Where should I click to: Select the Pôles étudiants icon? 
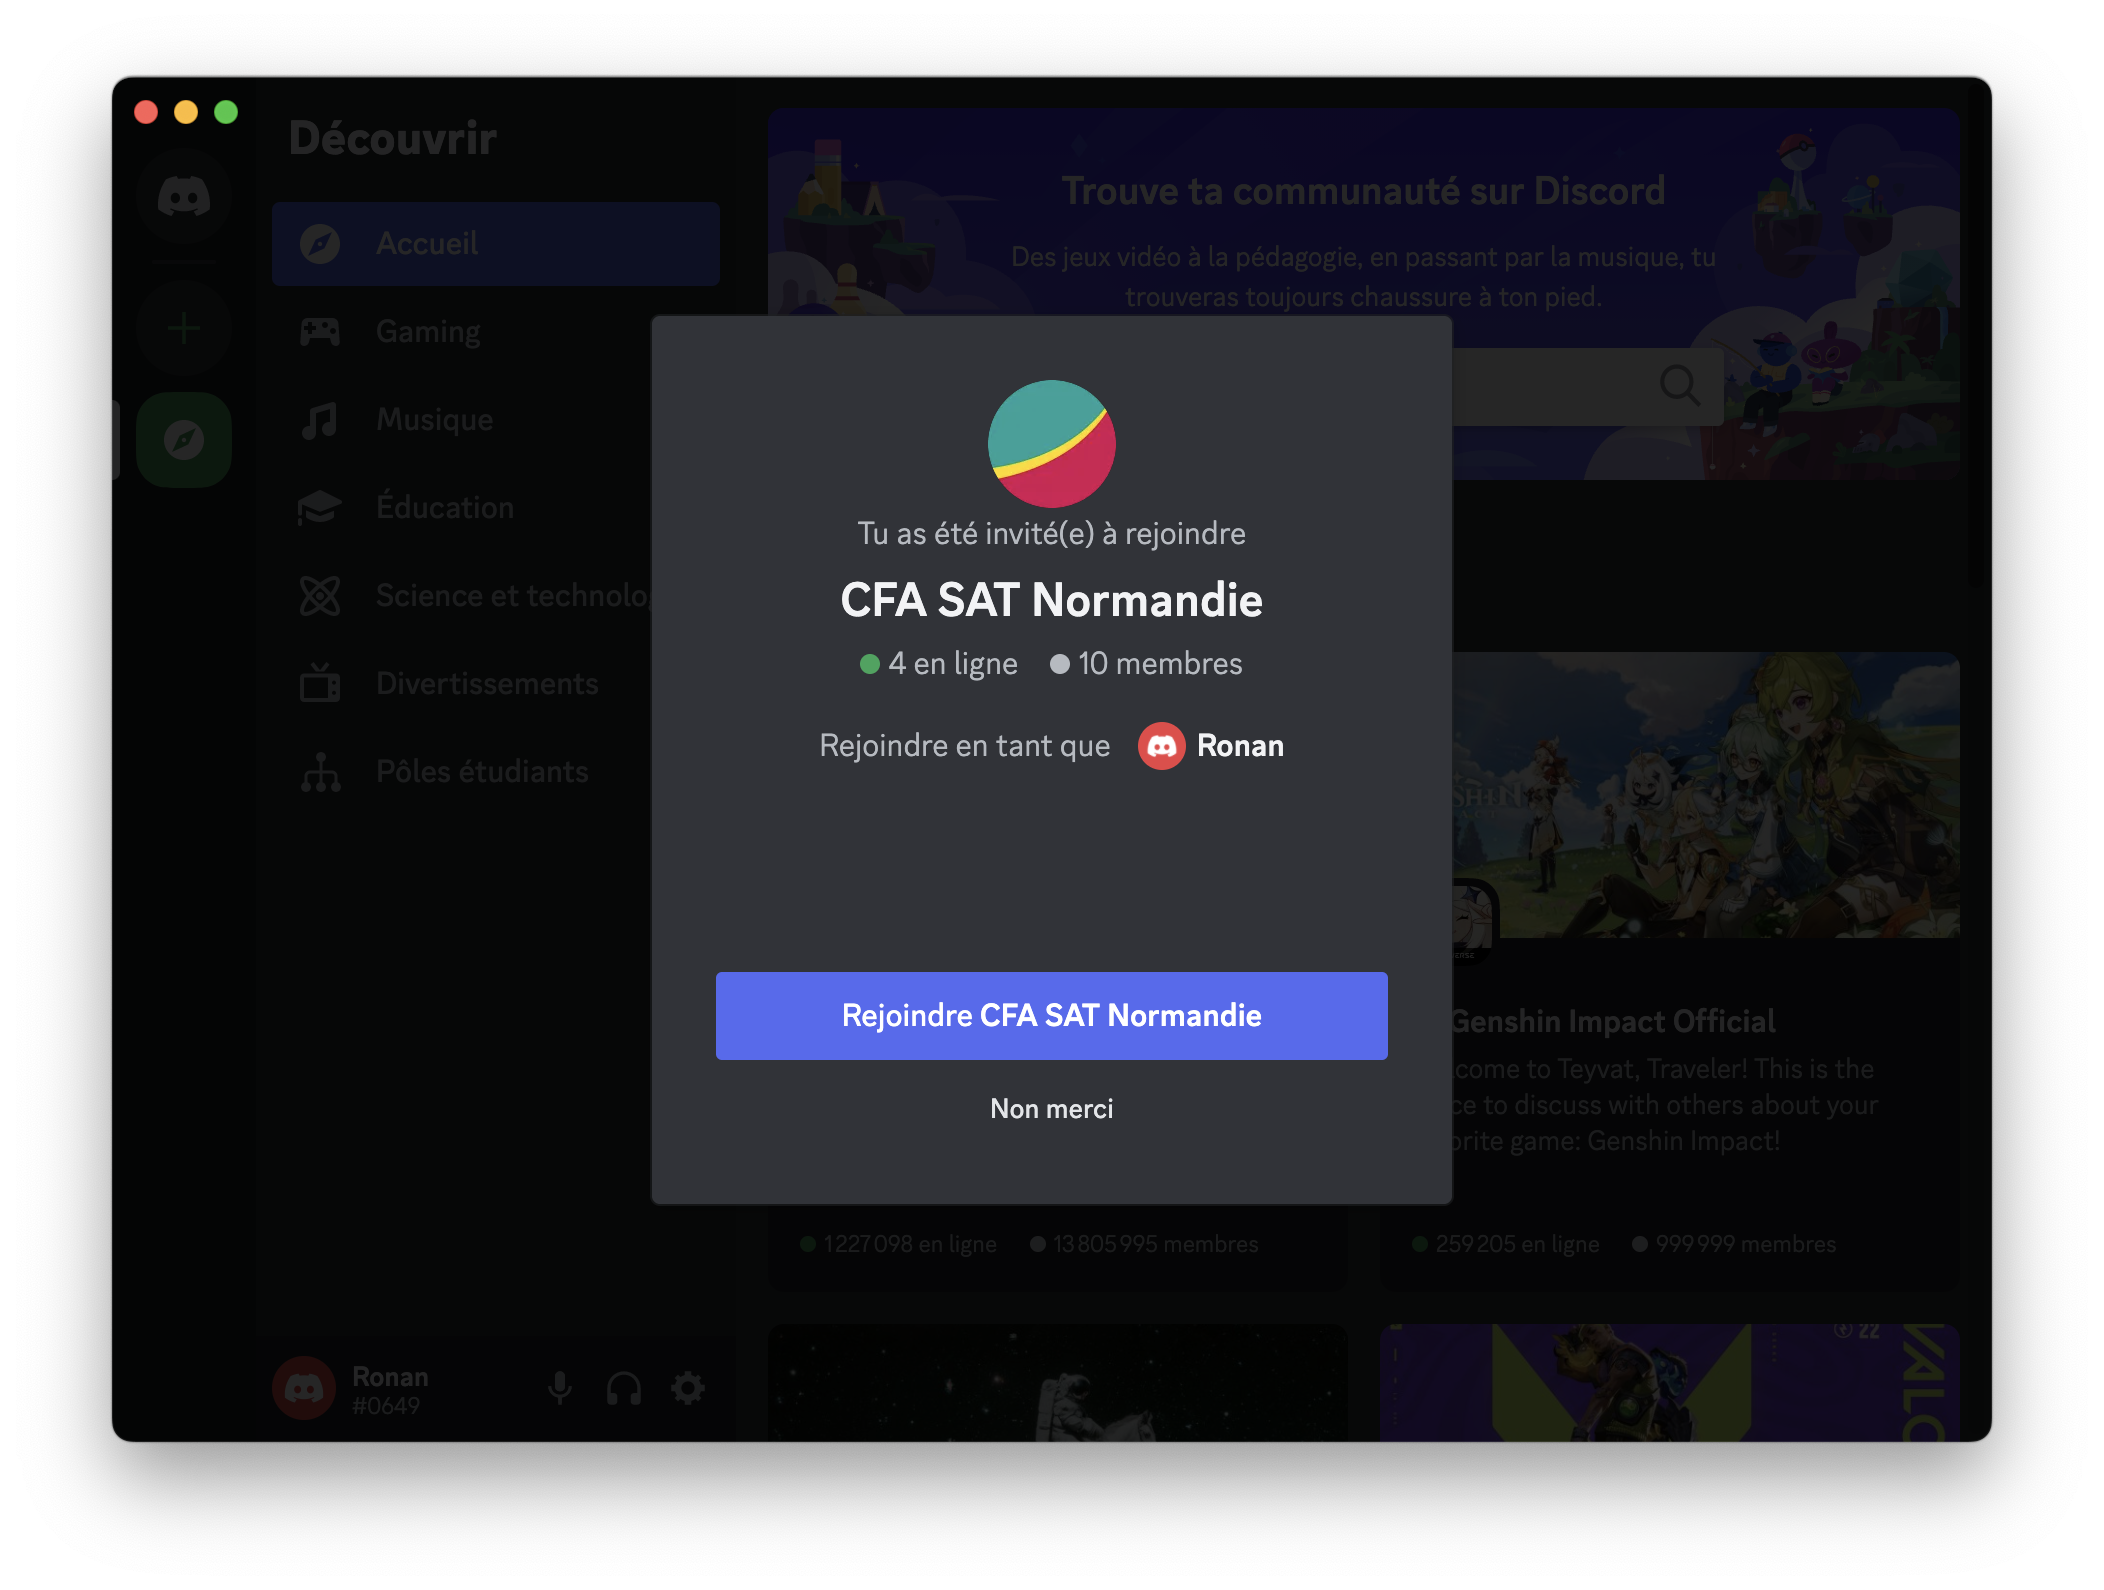(321, 770)
